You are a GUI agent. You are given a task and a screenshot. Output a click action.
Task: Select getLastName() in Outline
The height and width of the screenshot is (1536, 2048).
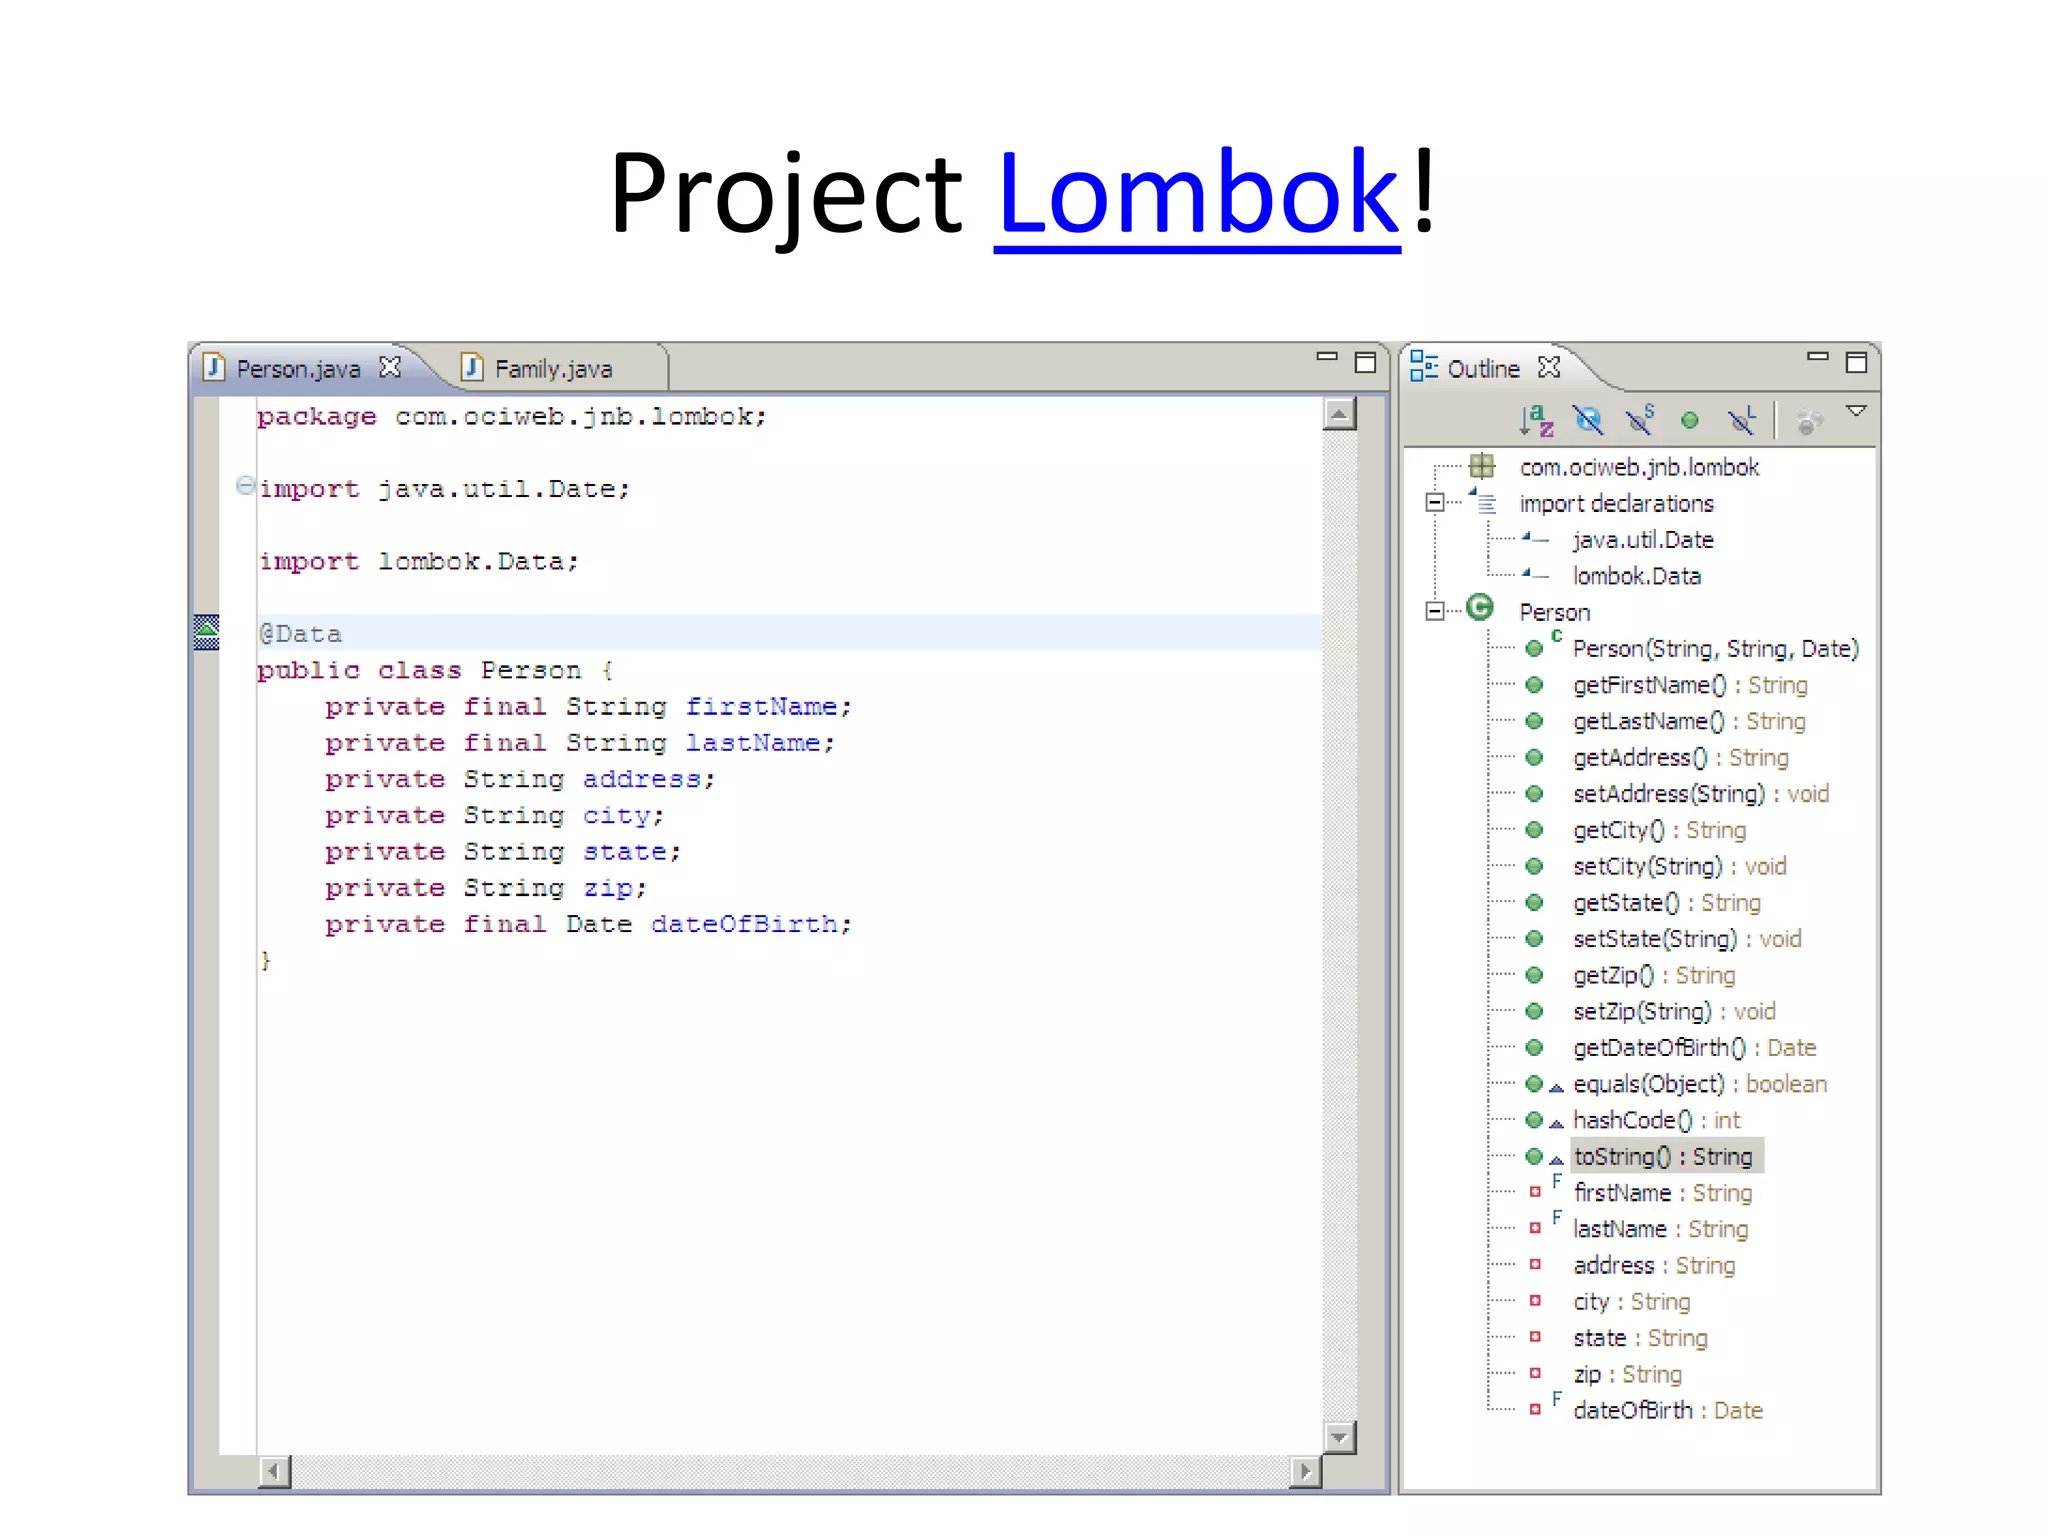tap(1689, 721)
